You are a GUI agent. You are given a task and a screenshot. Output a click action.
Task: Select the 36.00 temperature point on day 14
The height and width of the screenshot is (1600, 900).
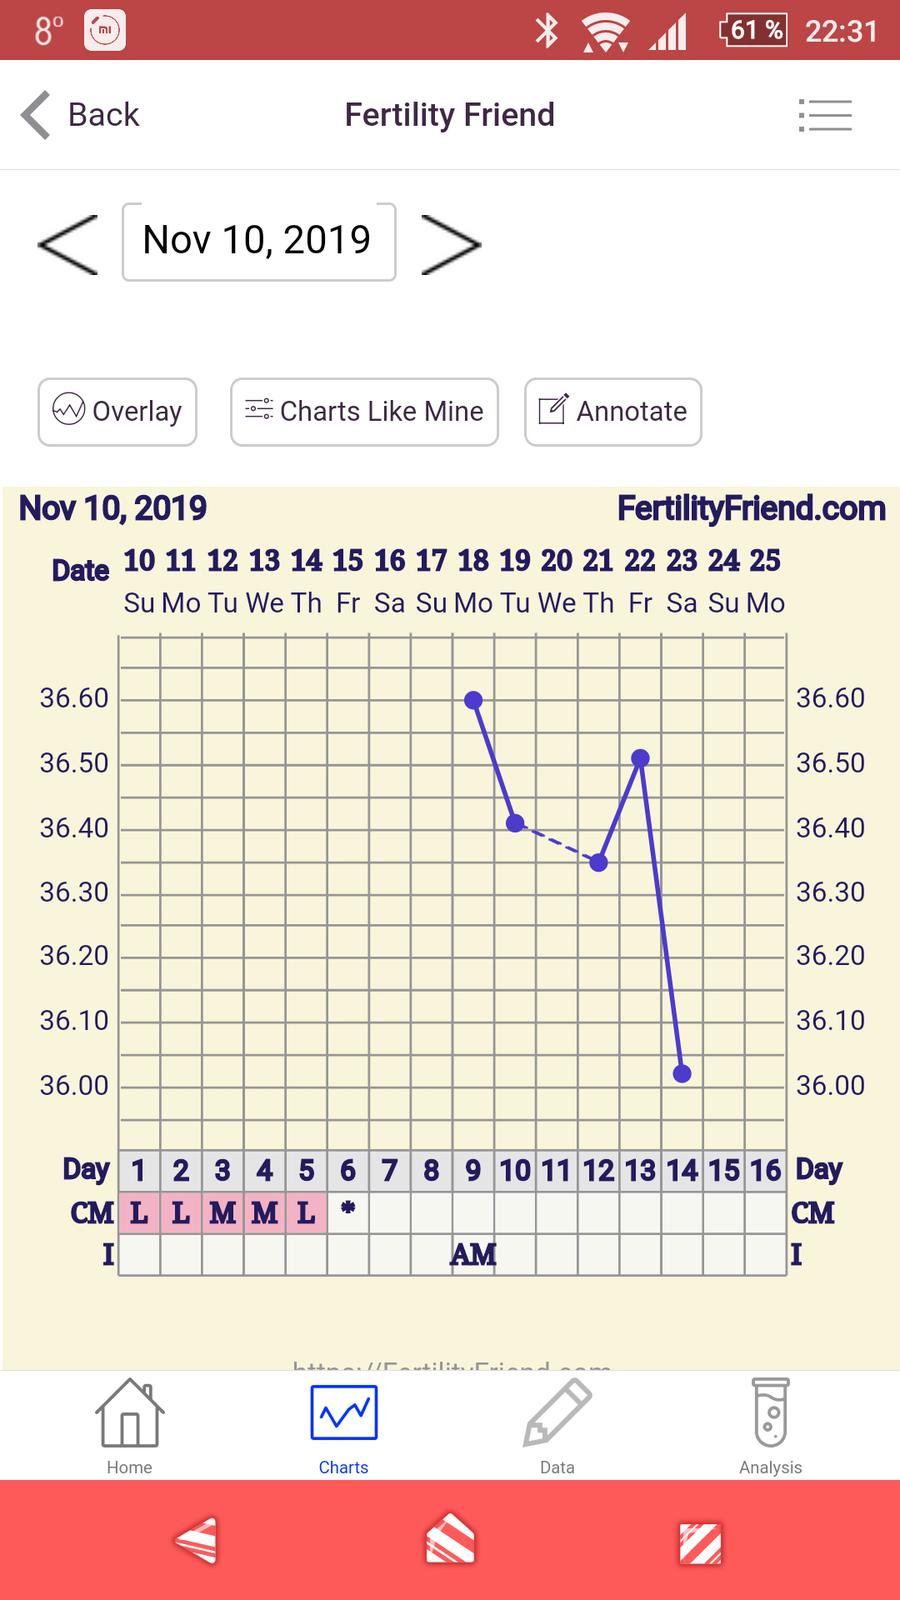tap(682, 1074)
